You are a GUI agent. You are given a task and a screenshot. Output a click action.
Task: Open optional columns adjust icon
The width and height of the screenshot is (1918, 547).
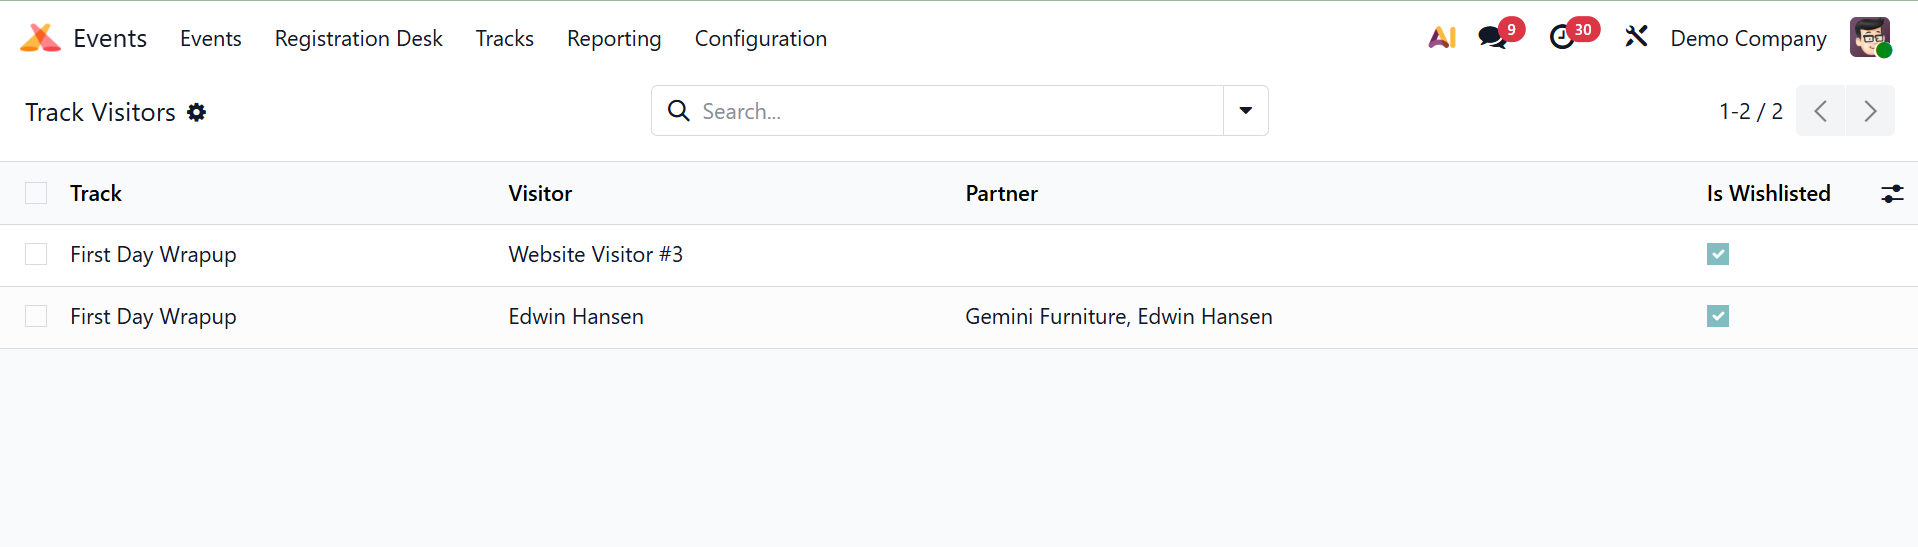point(1892,194)
